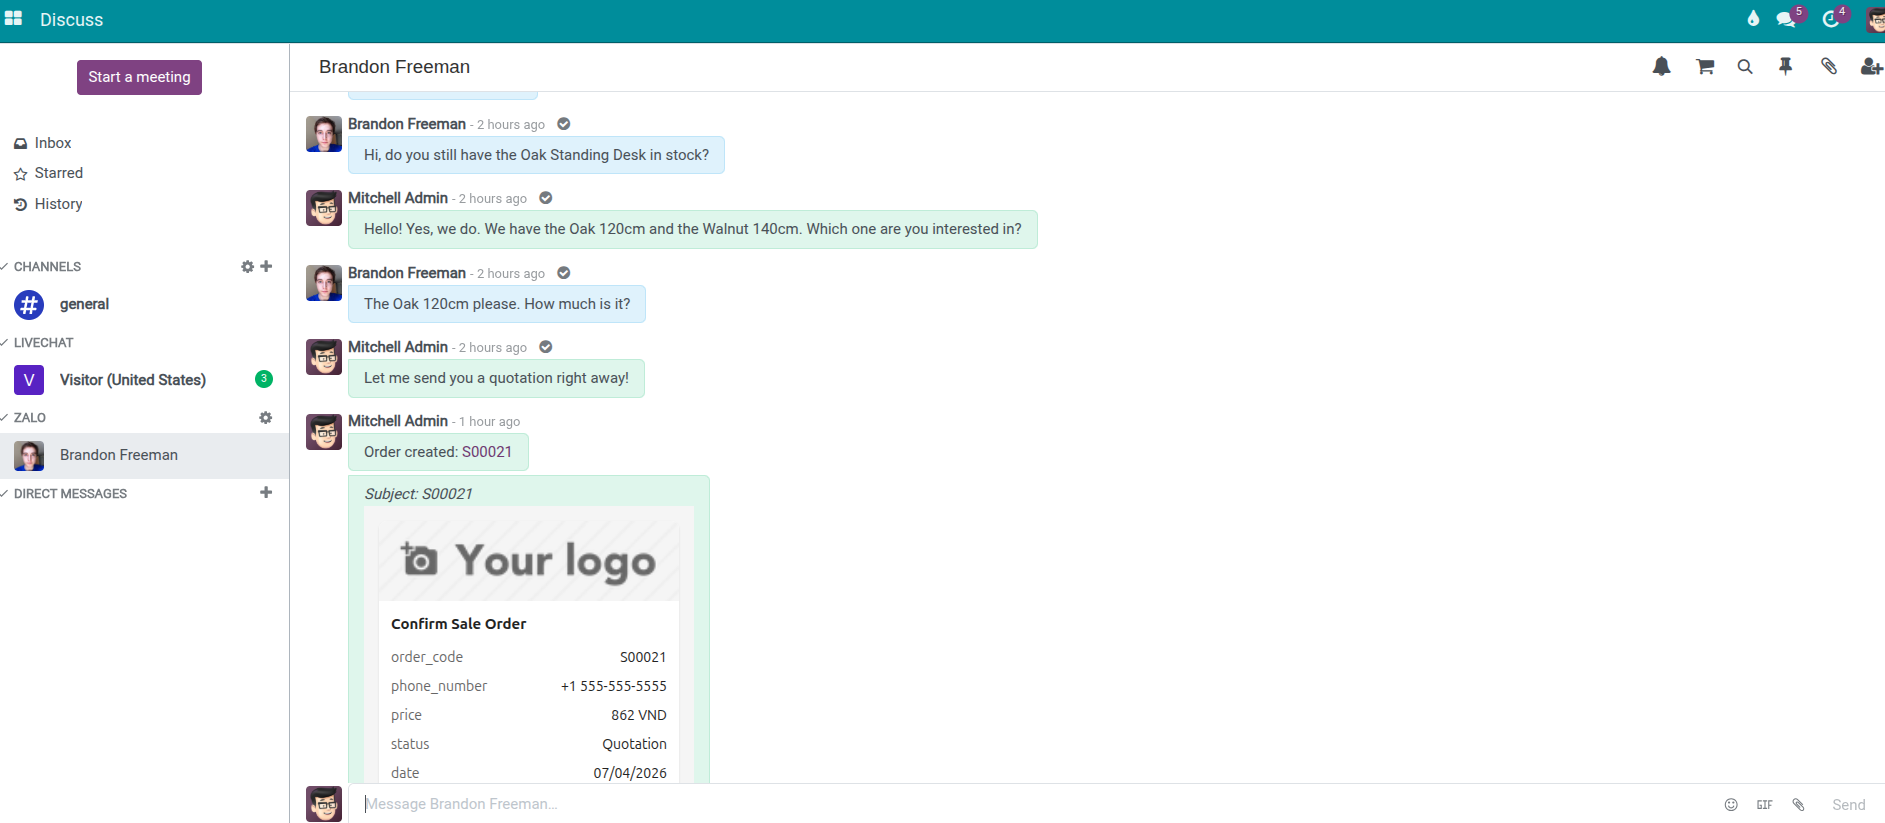1885x823 pixels.
Task: Open the emoji picker in composer
Action: click(x=1731, y=805)
